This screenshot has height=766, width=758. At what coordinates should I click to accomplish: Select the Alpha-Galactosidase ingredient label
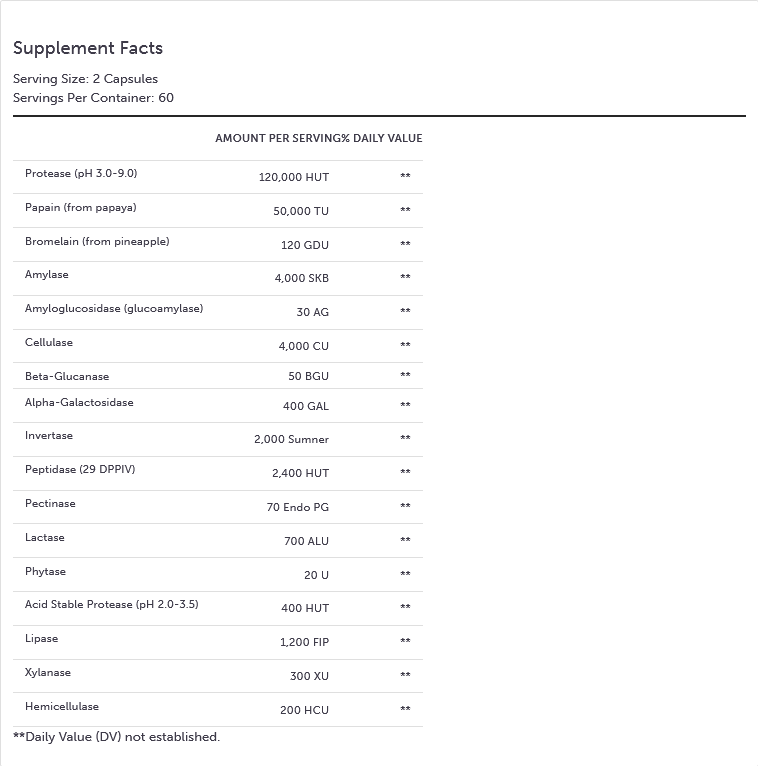point(79,403)
